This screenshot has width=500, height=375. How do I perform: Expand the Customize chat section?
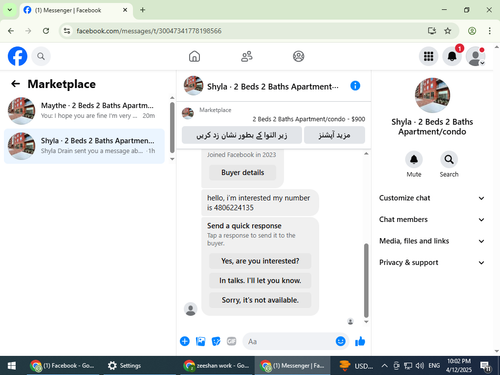coord(432,198)
